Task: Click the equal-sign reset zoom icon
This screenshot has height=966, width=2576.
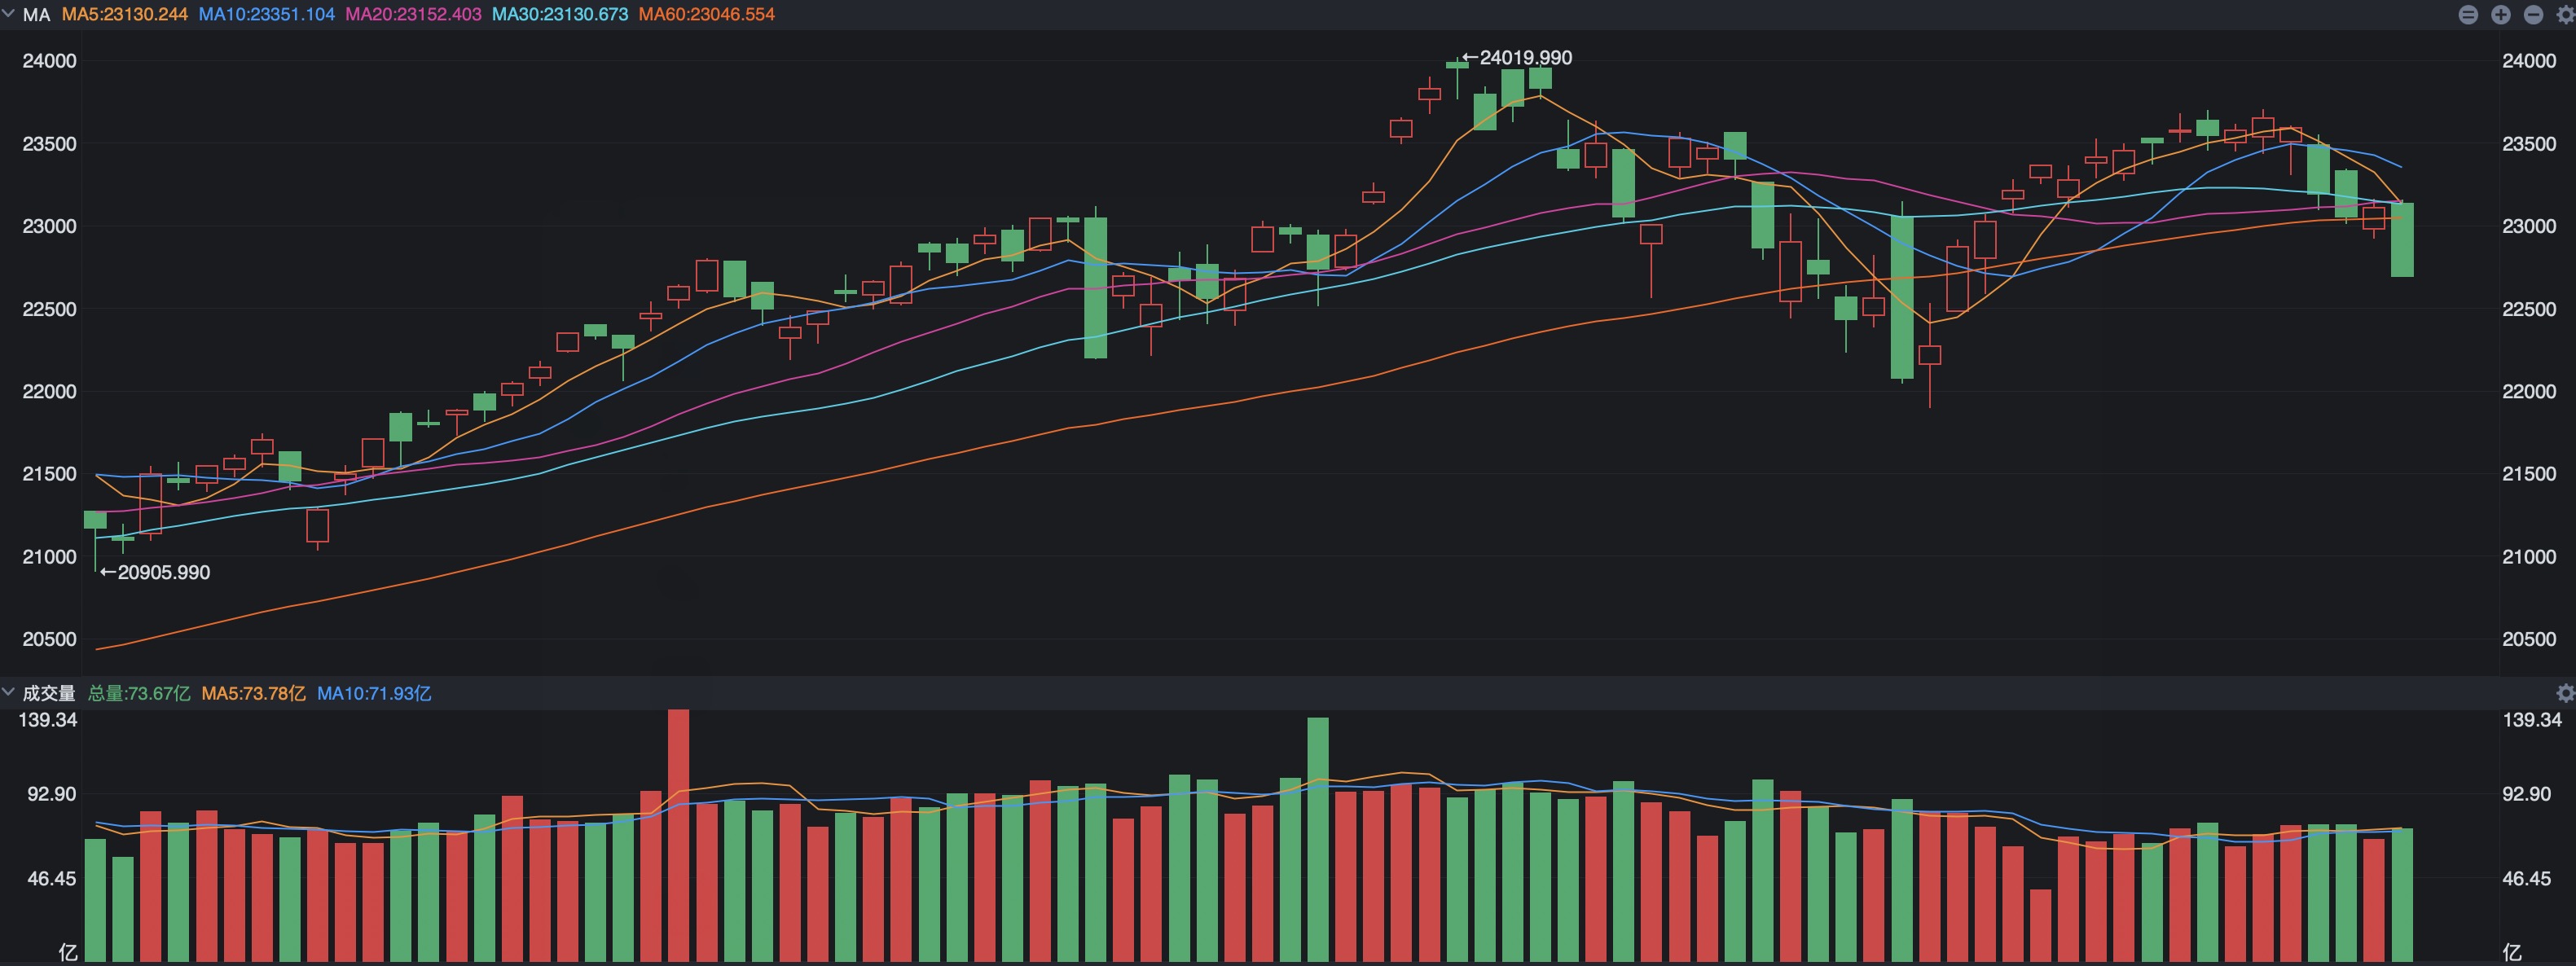Action: [x=2468, y=14]
